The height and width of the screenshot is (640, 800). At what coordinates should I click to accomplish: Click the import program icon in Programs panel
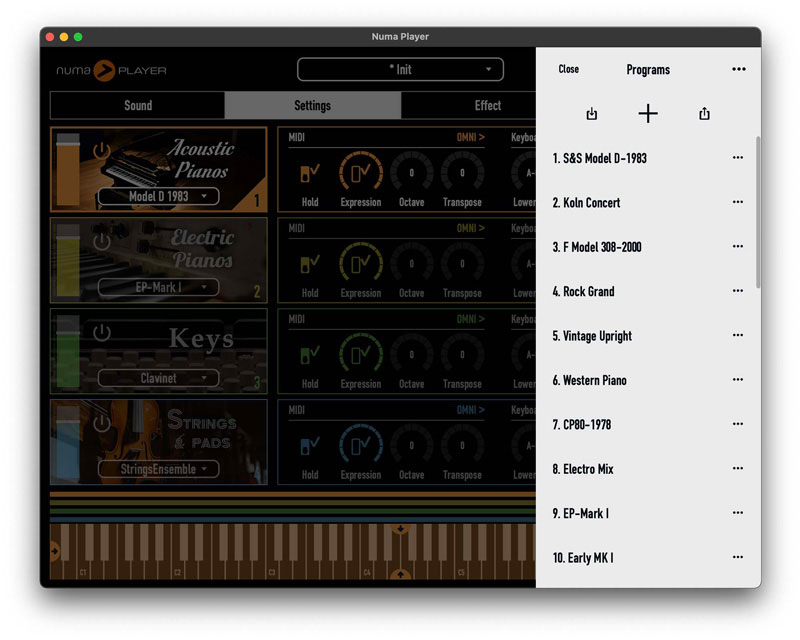click(x=591, y=114)
